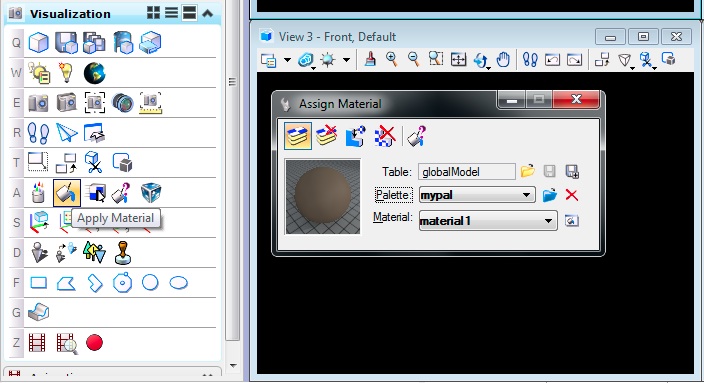This screenshot has height=383, width=704.
Task: Select the dashed rectangle view size icon in row T
Action: click(x=38, y=162)
